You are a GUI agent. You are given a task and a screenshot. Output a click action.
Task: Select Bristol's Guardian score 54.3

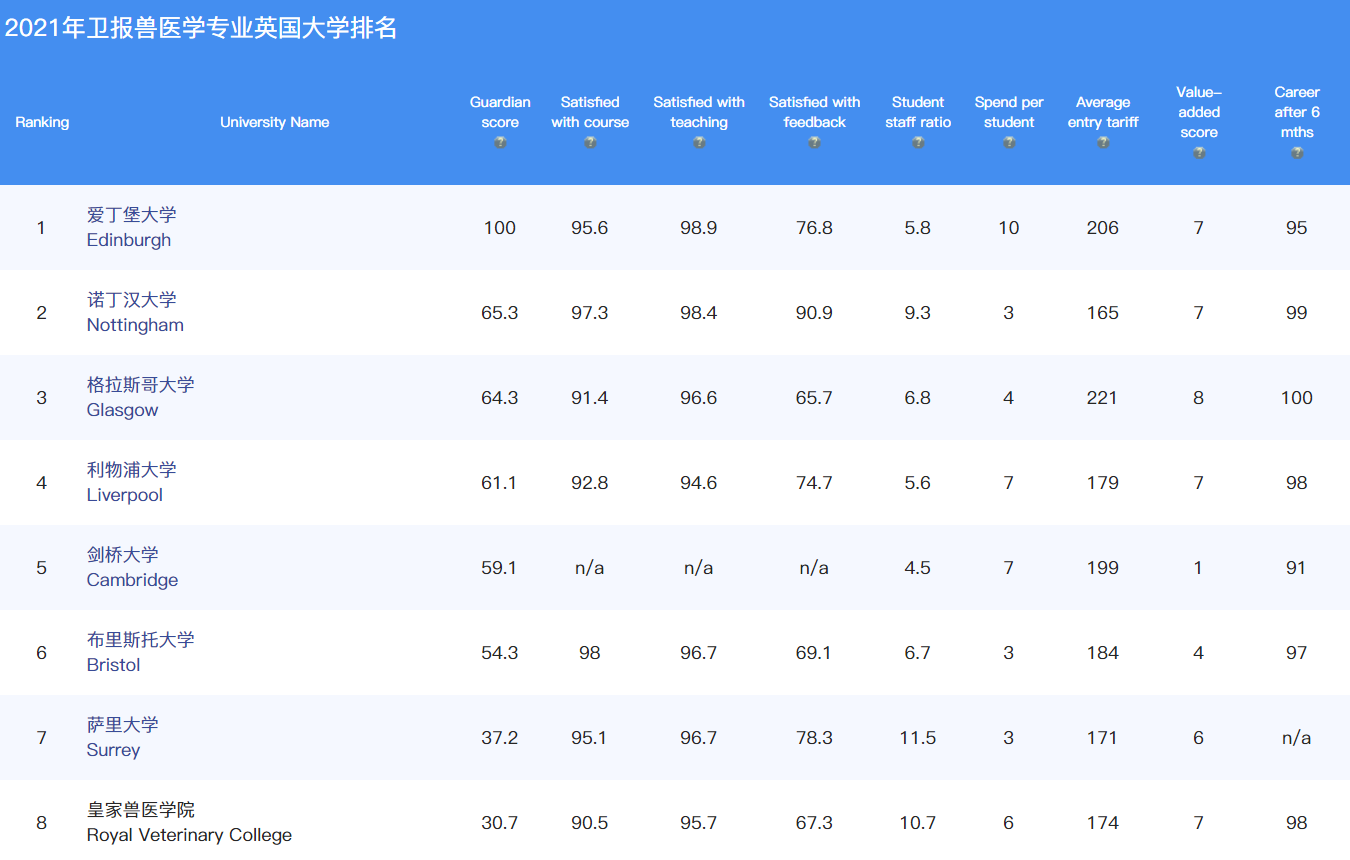pos(500,653)
